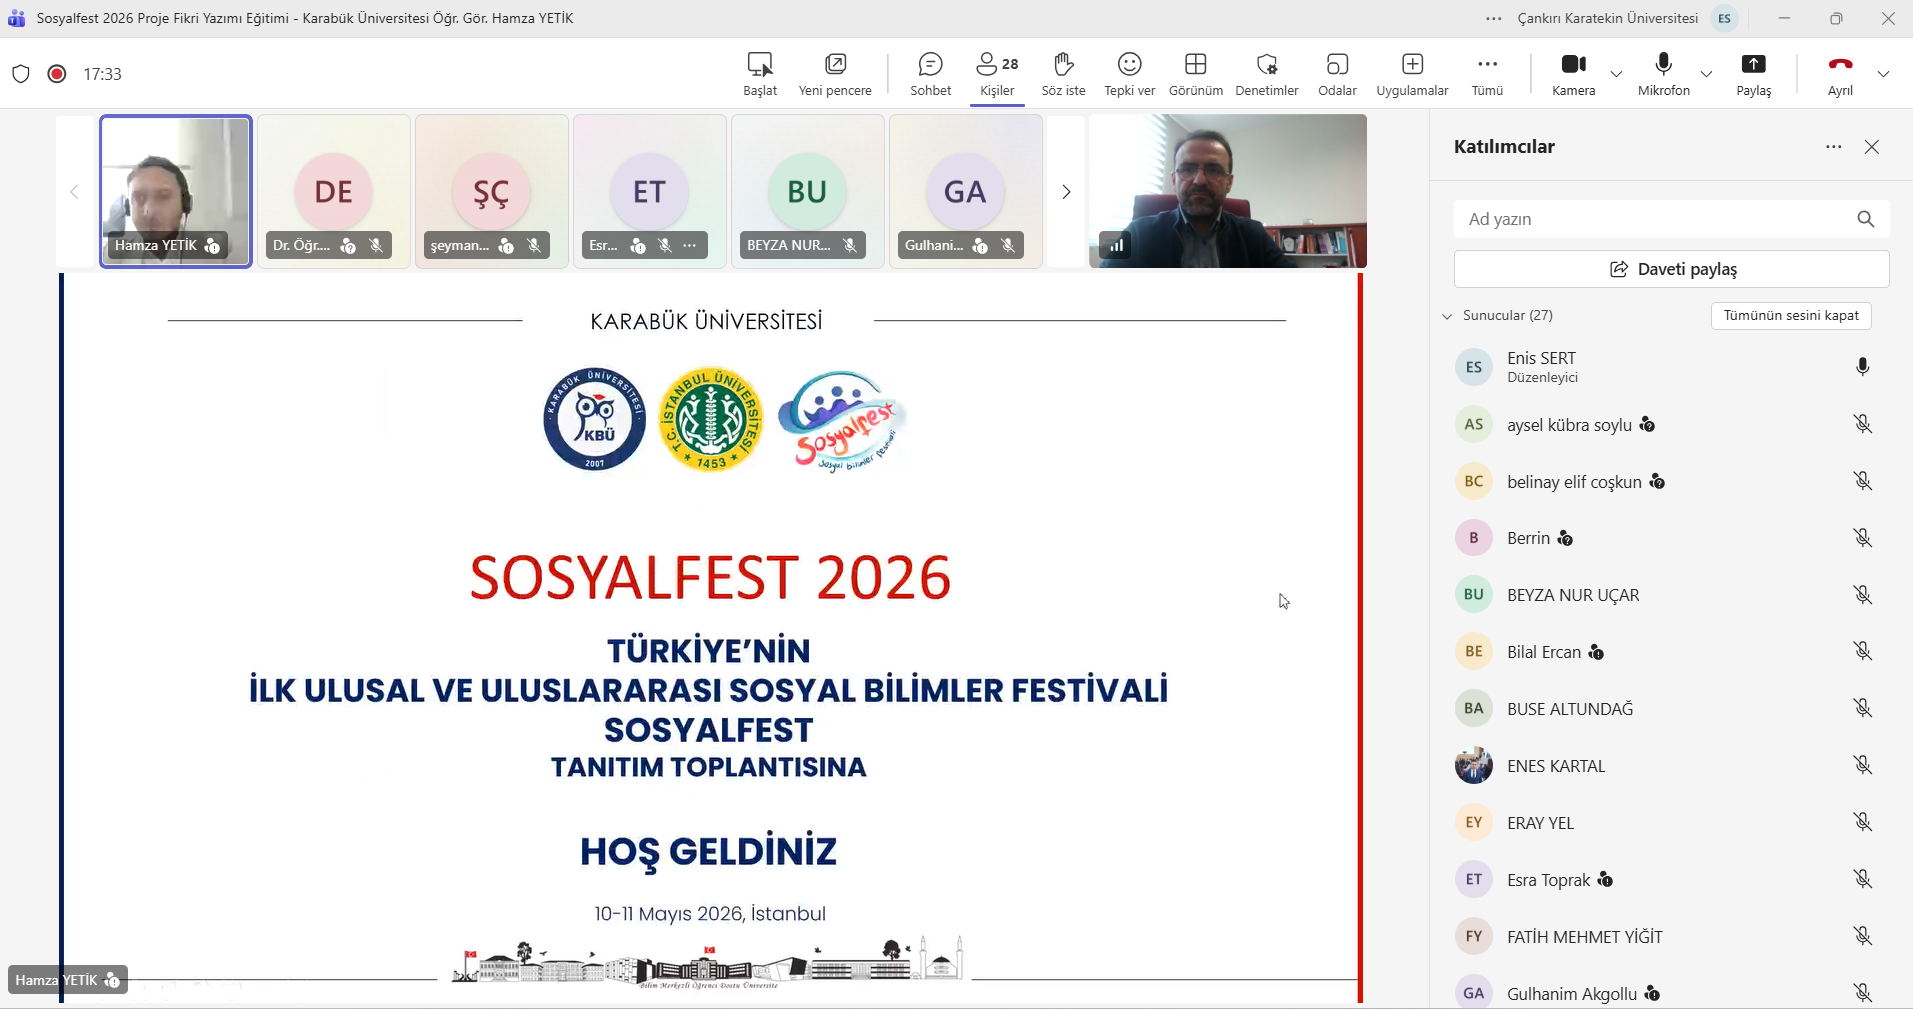Open Tepki ver reactions
The image size is (1913, 1009).
(1129, 74)
